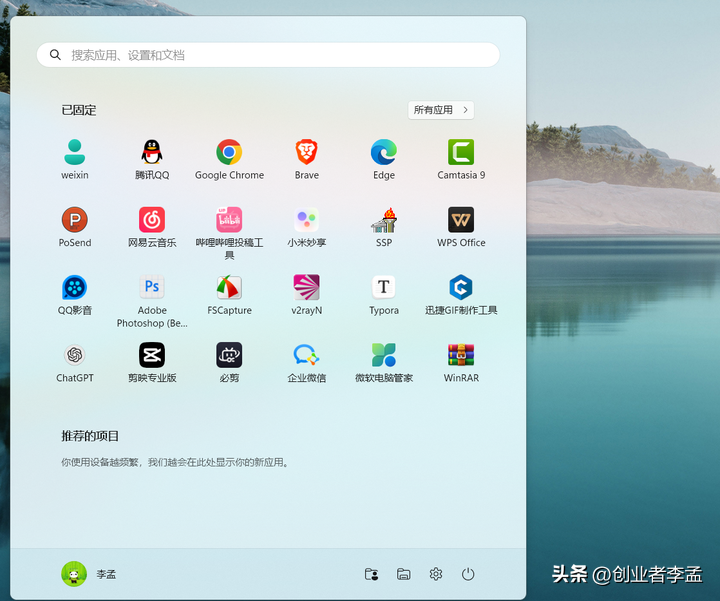Screen dimensions: 720x601
Task: Launch Camtasia 9
Action: click(x=461, y=159)
